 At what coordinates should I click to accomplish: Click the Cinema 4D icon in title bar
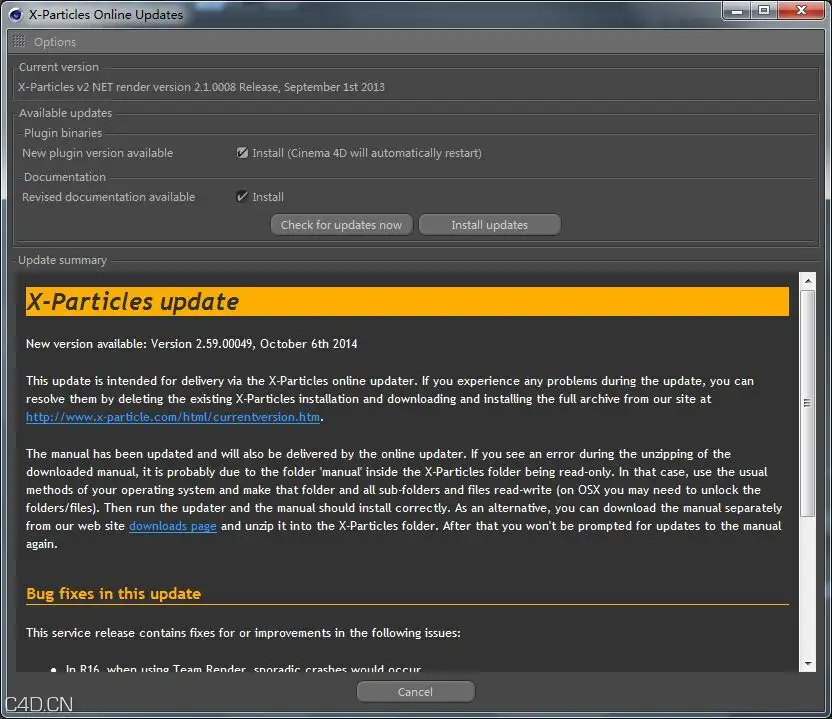coord(16,14)
